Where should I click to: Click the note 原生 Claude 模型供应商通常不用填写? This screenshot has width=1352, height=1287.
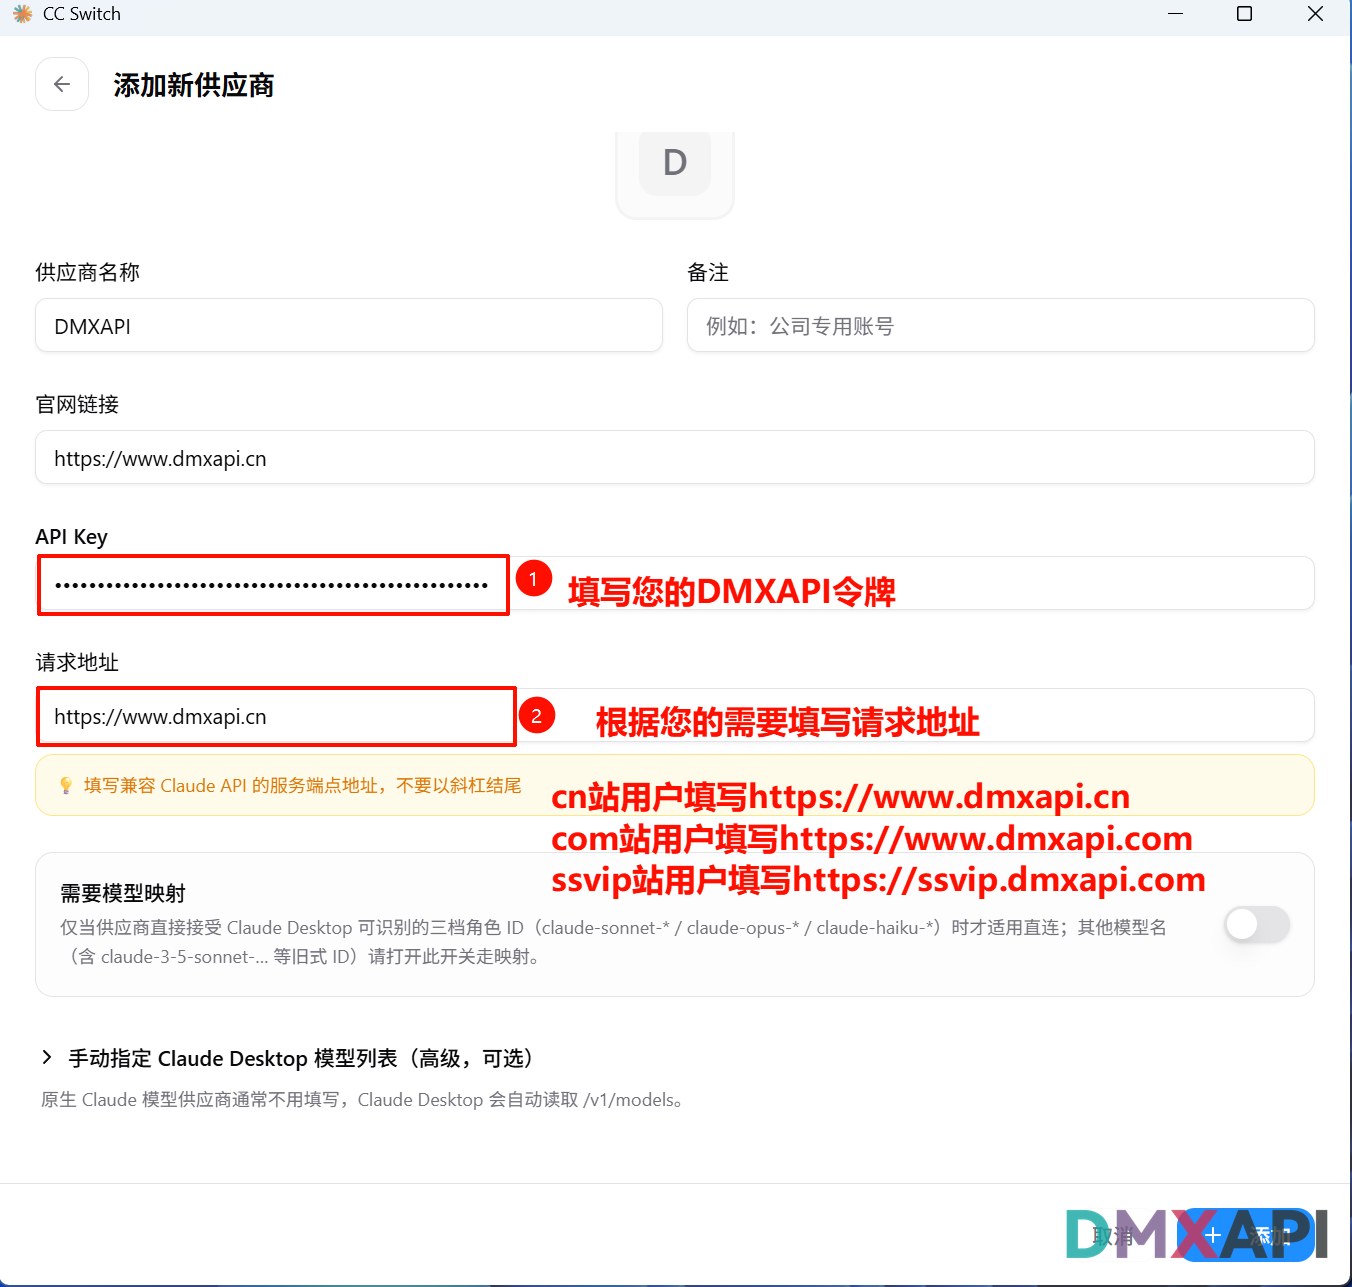(365, 1100)
